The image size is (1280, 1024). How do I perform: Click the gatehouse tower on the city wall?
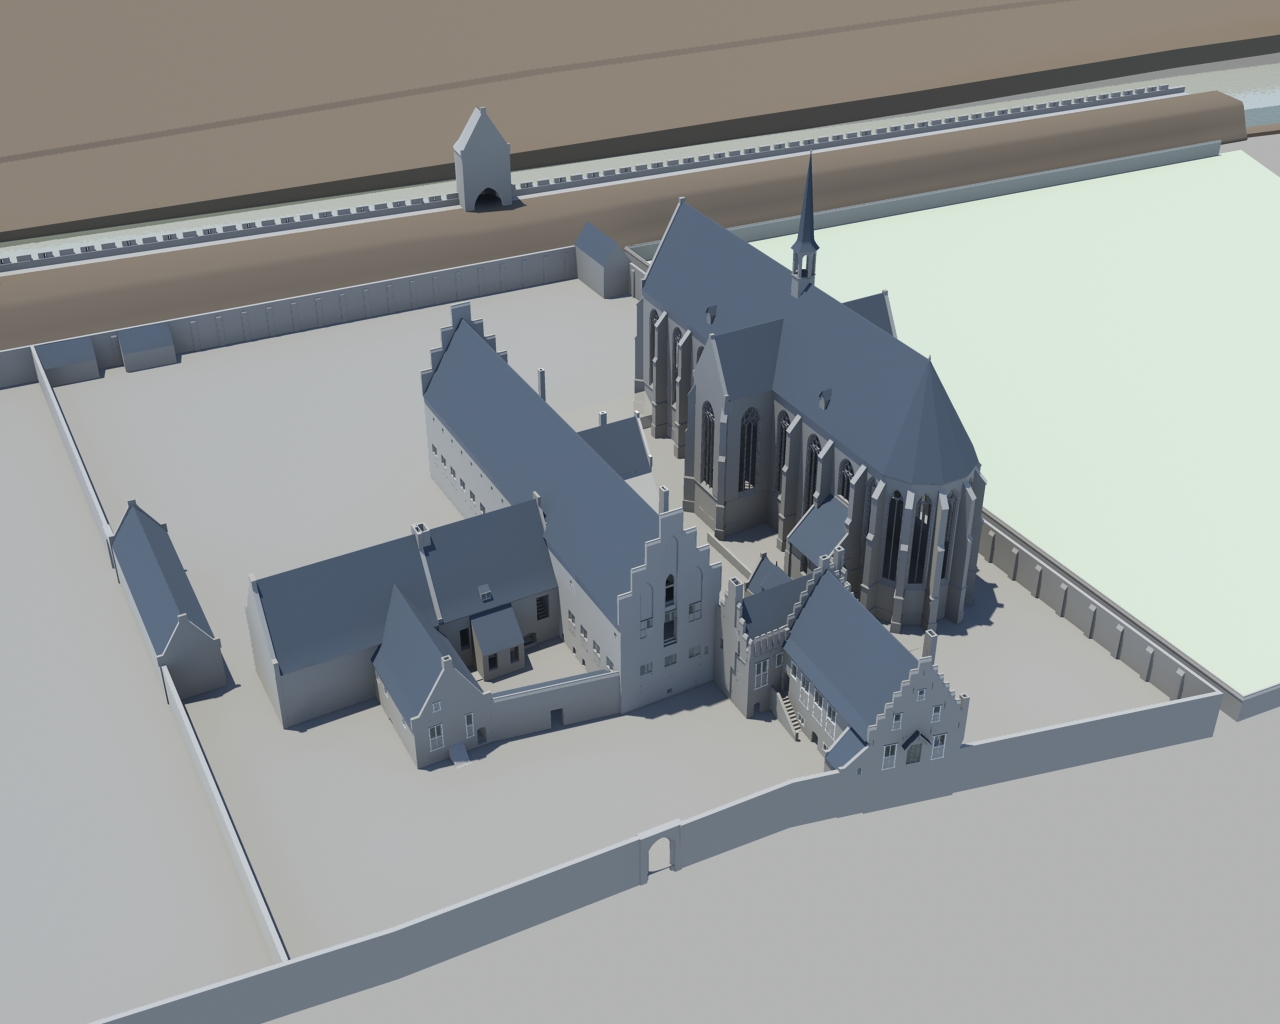pos(480,160)
